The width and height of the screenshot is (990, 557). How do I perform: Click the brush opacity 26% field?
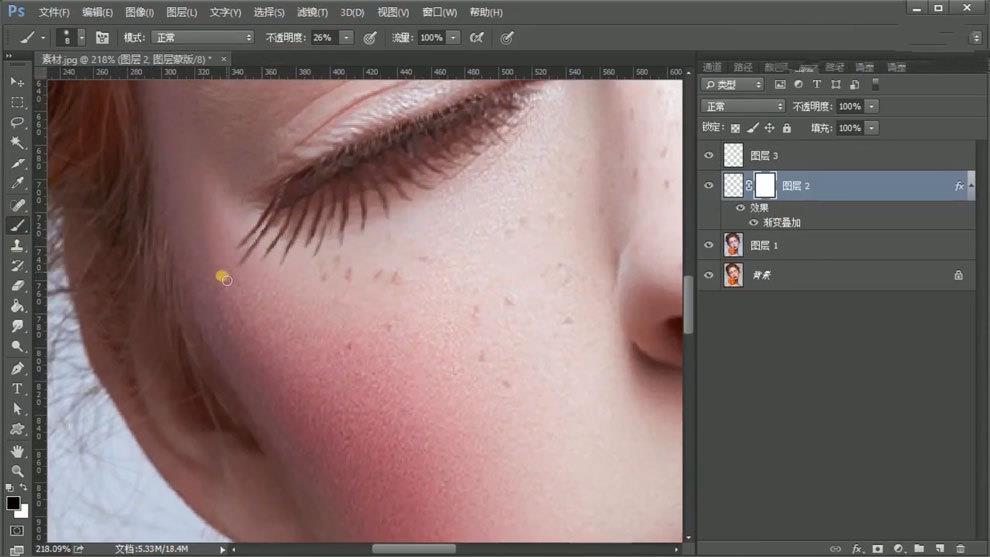(x=323, y=37)
